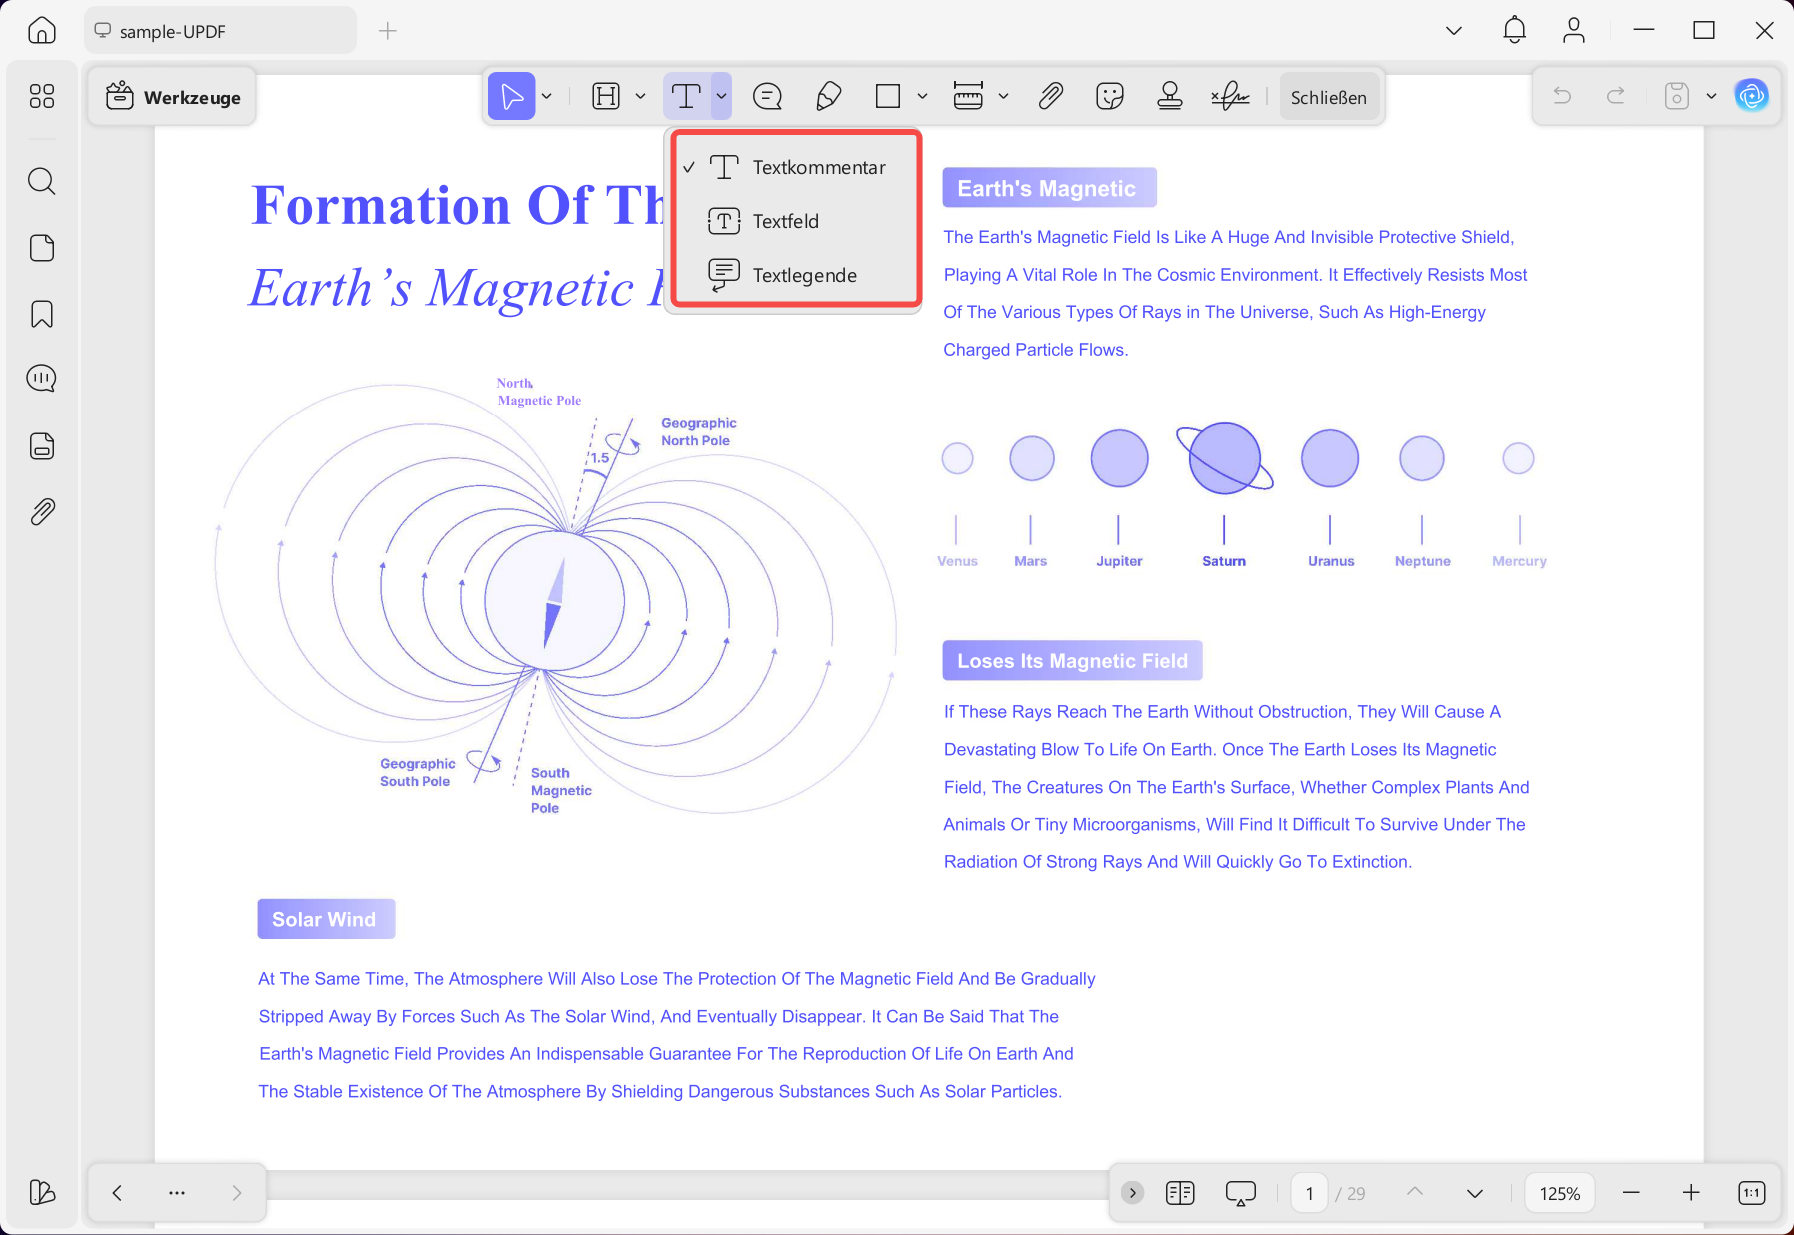Choose Textkommentar from the menu
Screen dimensions: 1794x1235
796,167
